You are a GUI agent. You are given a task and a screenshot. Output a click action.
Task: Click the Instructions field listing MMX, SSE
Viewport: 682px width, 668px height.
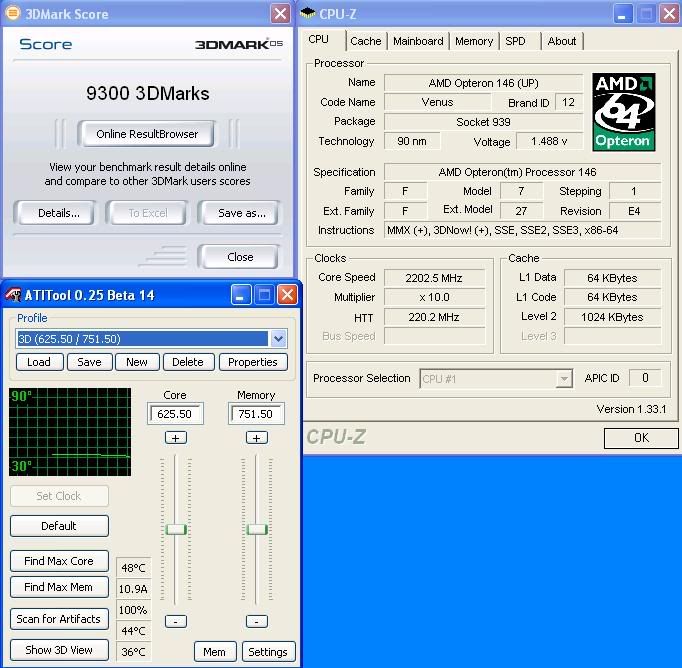click(x=522, y=230)
